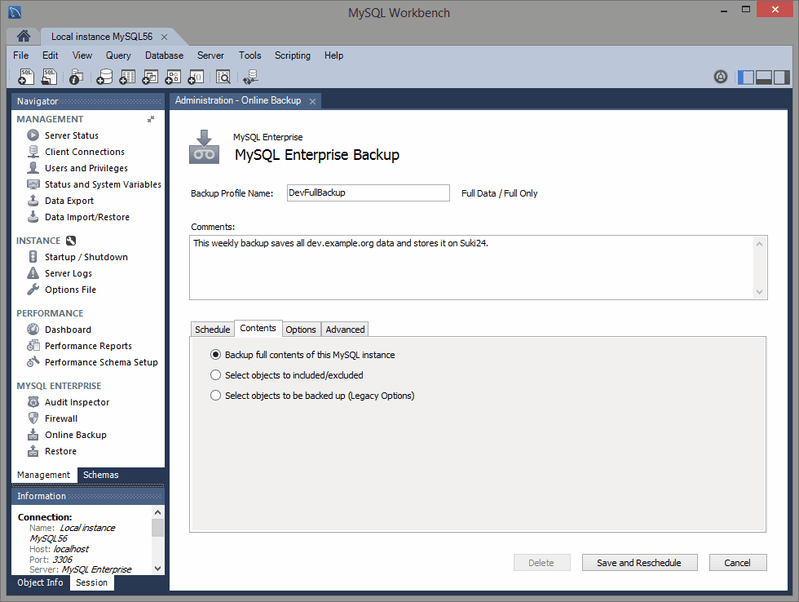Switch to the Schedule tab

point(212,329)
